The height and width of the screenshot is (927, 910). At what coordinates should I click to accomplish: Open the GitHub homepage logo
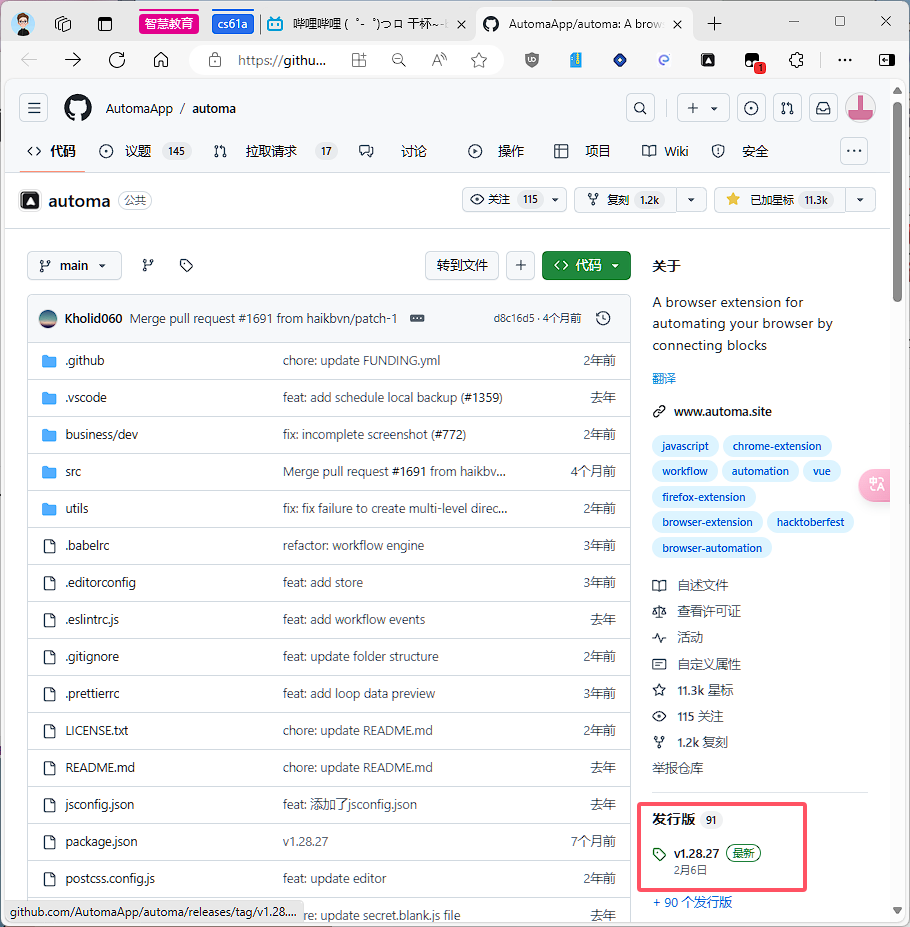77,108
